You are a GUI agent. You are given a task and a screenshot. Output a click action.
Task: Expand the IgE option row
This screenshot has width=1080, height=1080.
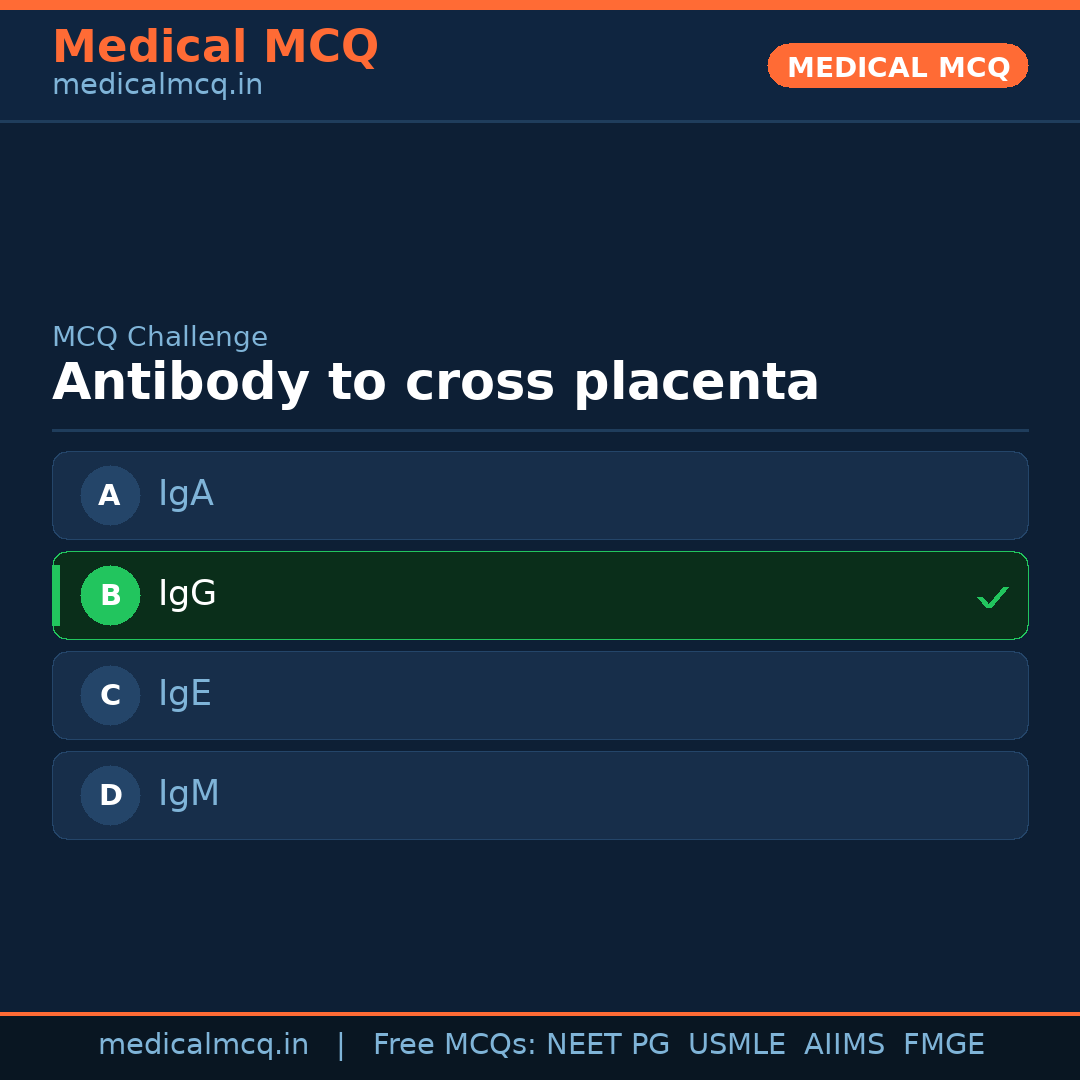(x=540, y=695)
